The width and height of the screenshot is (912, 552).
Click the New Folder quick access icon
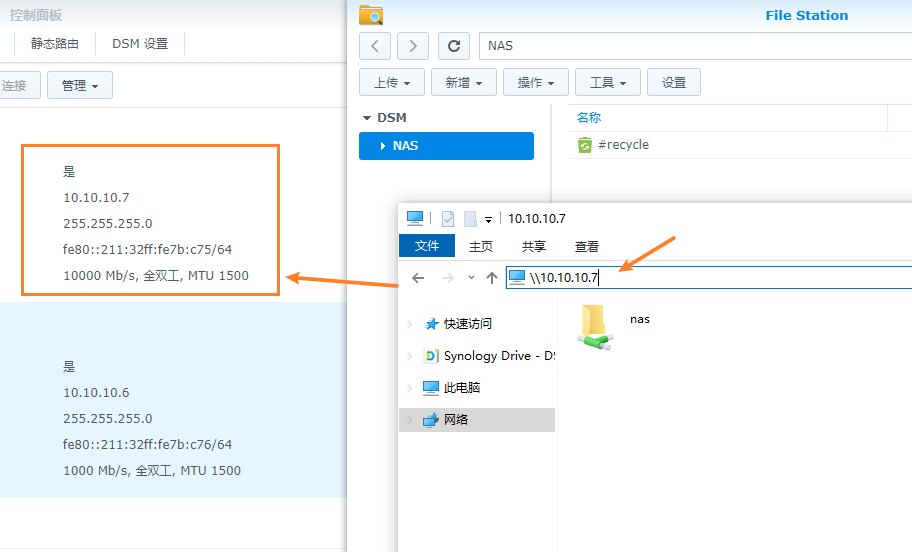pos(470,219)
